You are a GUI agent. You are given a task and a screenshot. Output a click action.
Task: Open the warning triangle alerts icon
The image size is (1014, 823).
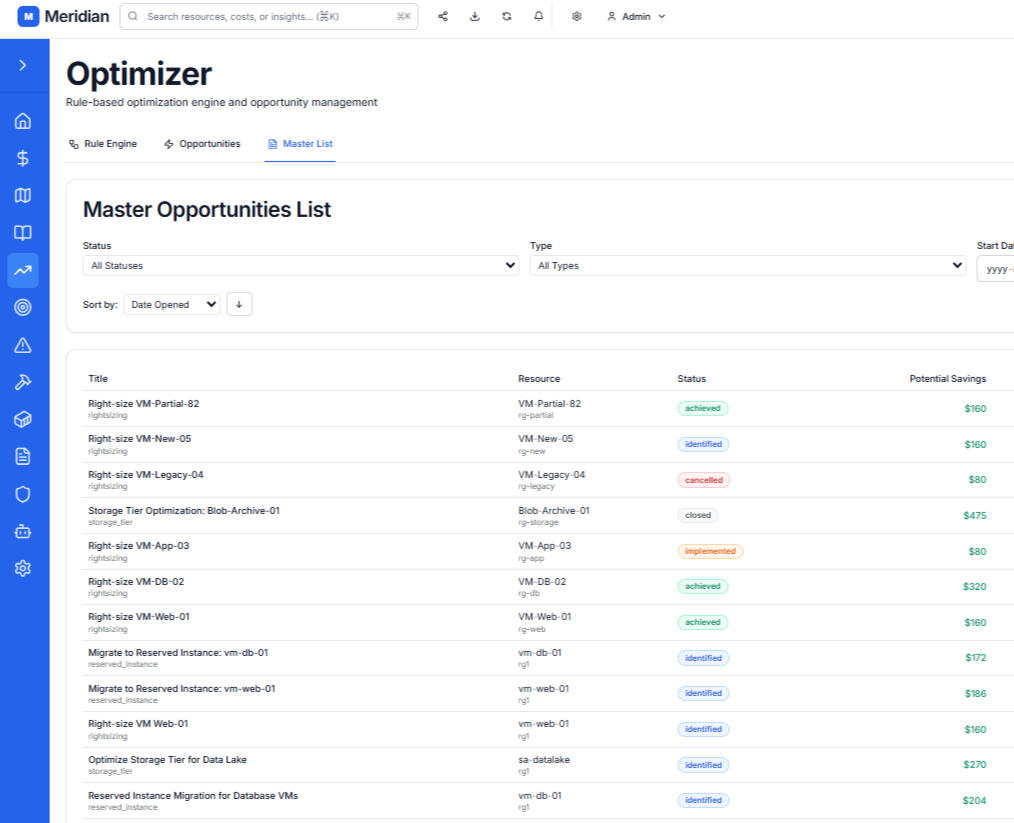[23, 345]
